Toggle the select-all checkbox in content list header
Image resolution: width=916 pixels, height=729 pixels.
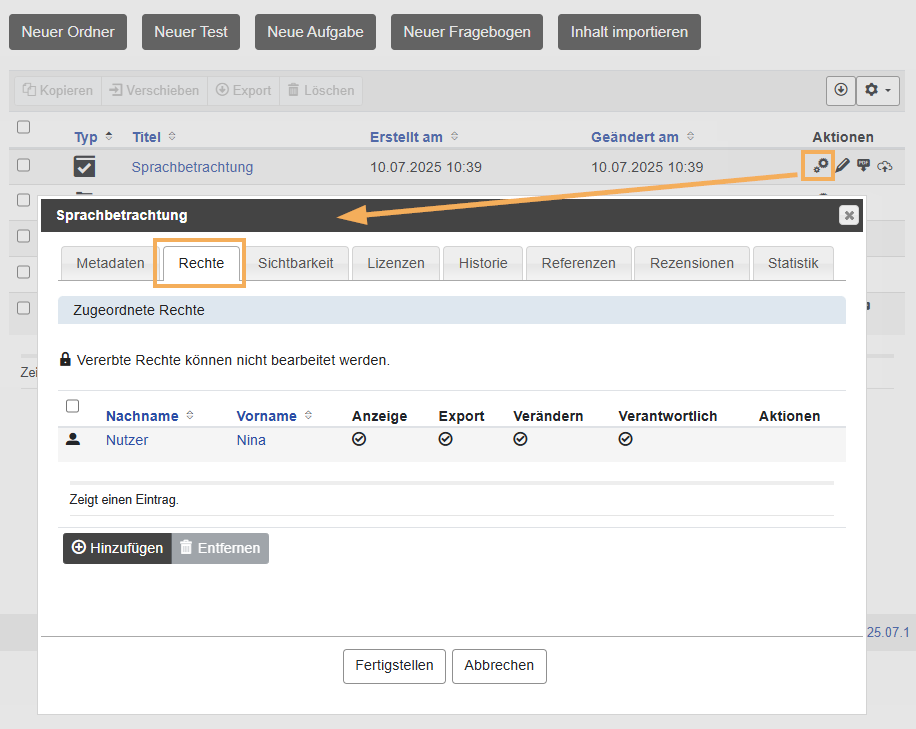click(24, 127)
